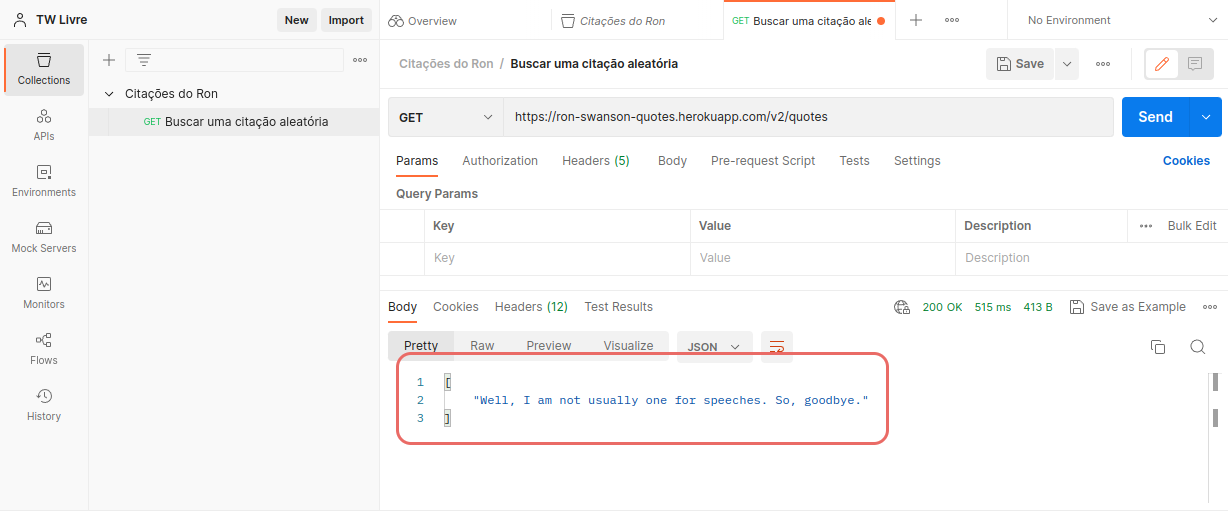Click the search response magnifier icon
Screen dimensions: 1229x513
[x=1197, y=347]
